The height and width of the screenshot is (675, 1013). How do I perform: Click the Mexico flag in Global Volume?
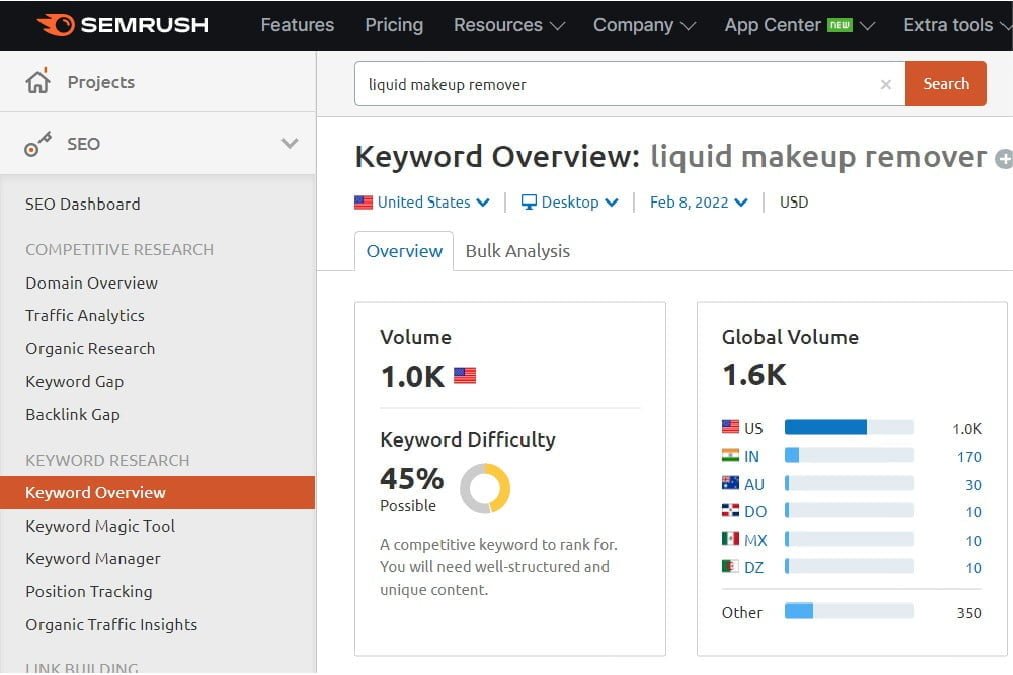(729, 539)
